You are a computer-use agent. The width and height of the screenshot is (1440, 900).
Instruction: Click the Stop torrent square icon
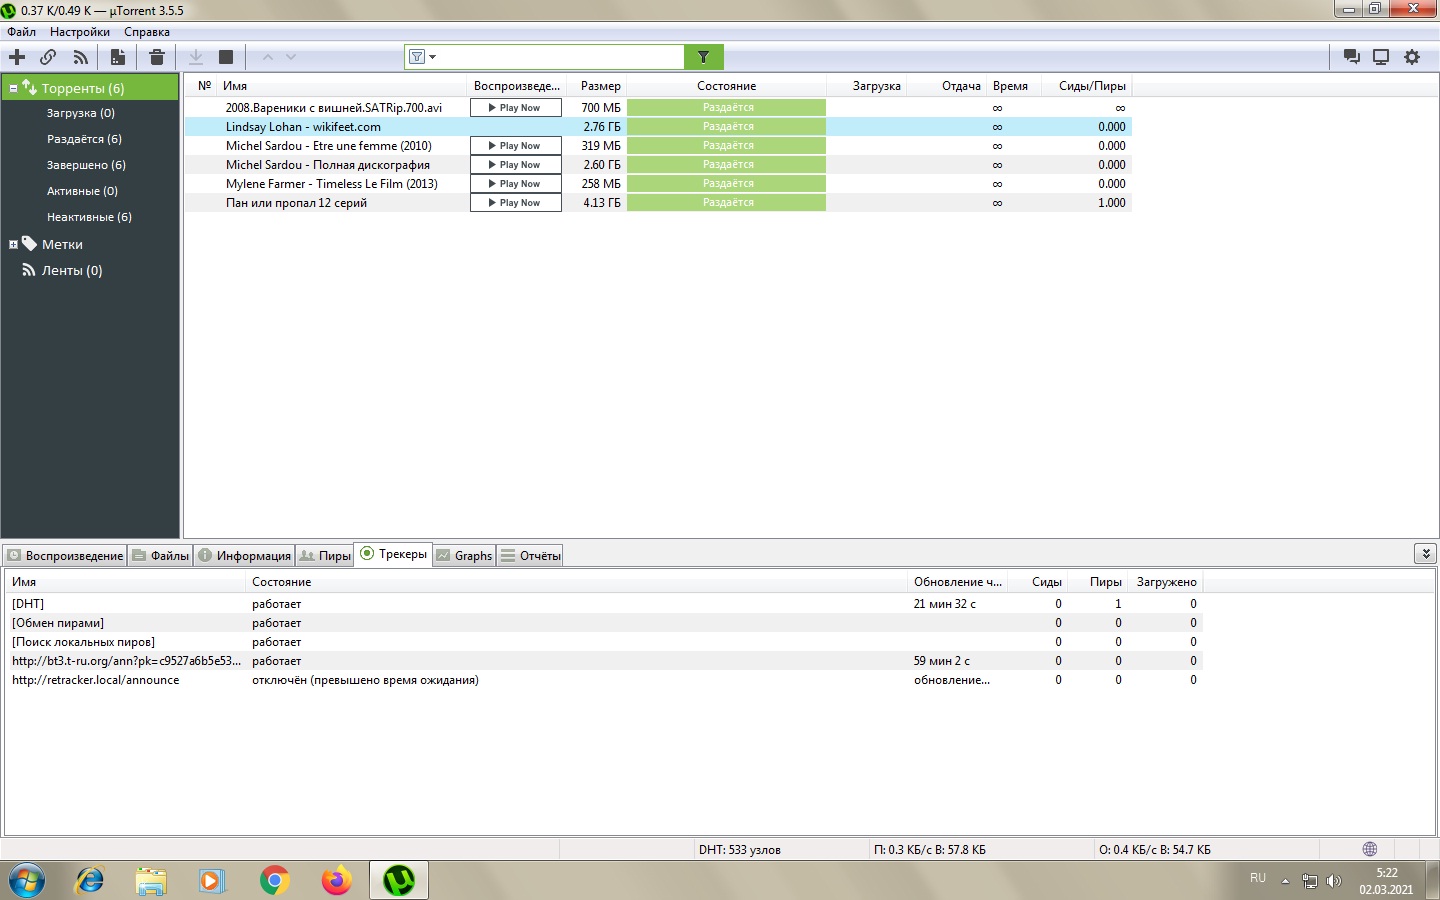[x=226, y=57]
